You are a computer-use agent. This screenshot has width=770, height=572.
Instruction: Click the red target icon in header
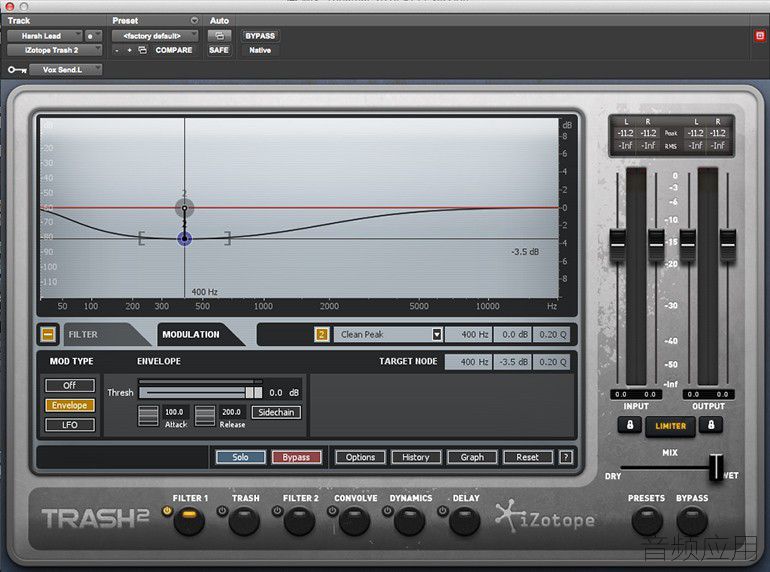760,35
